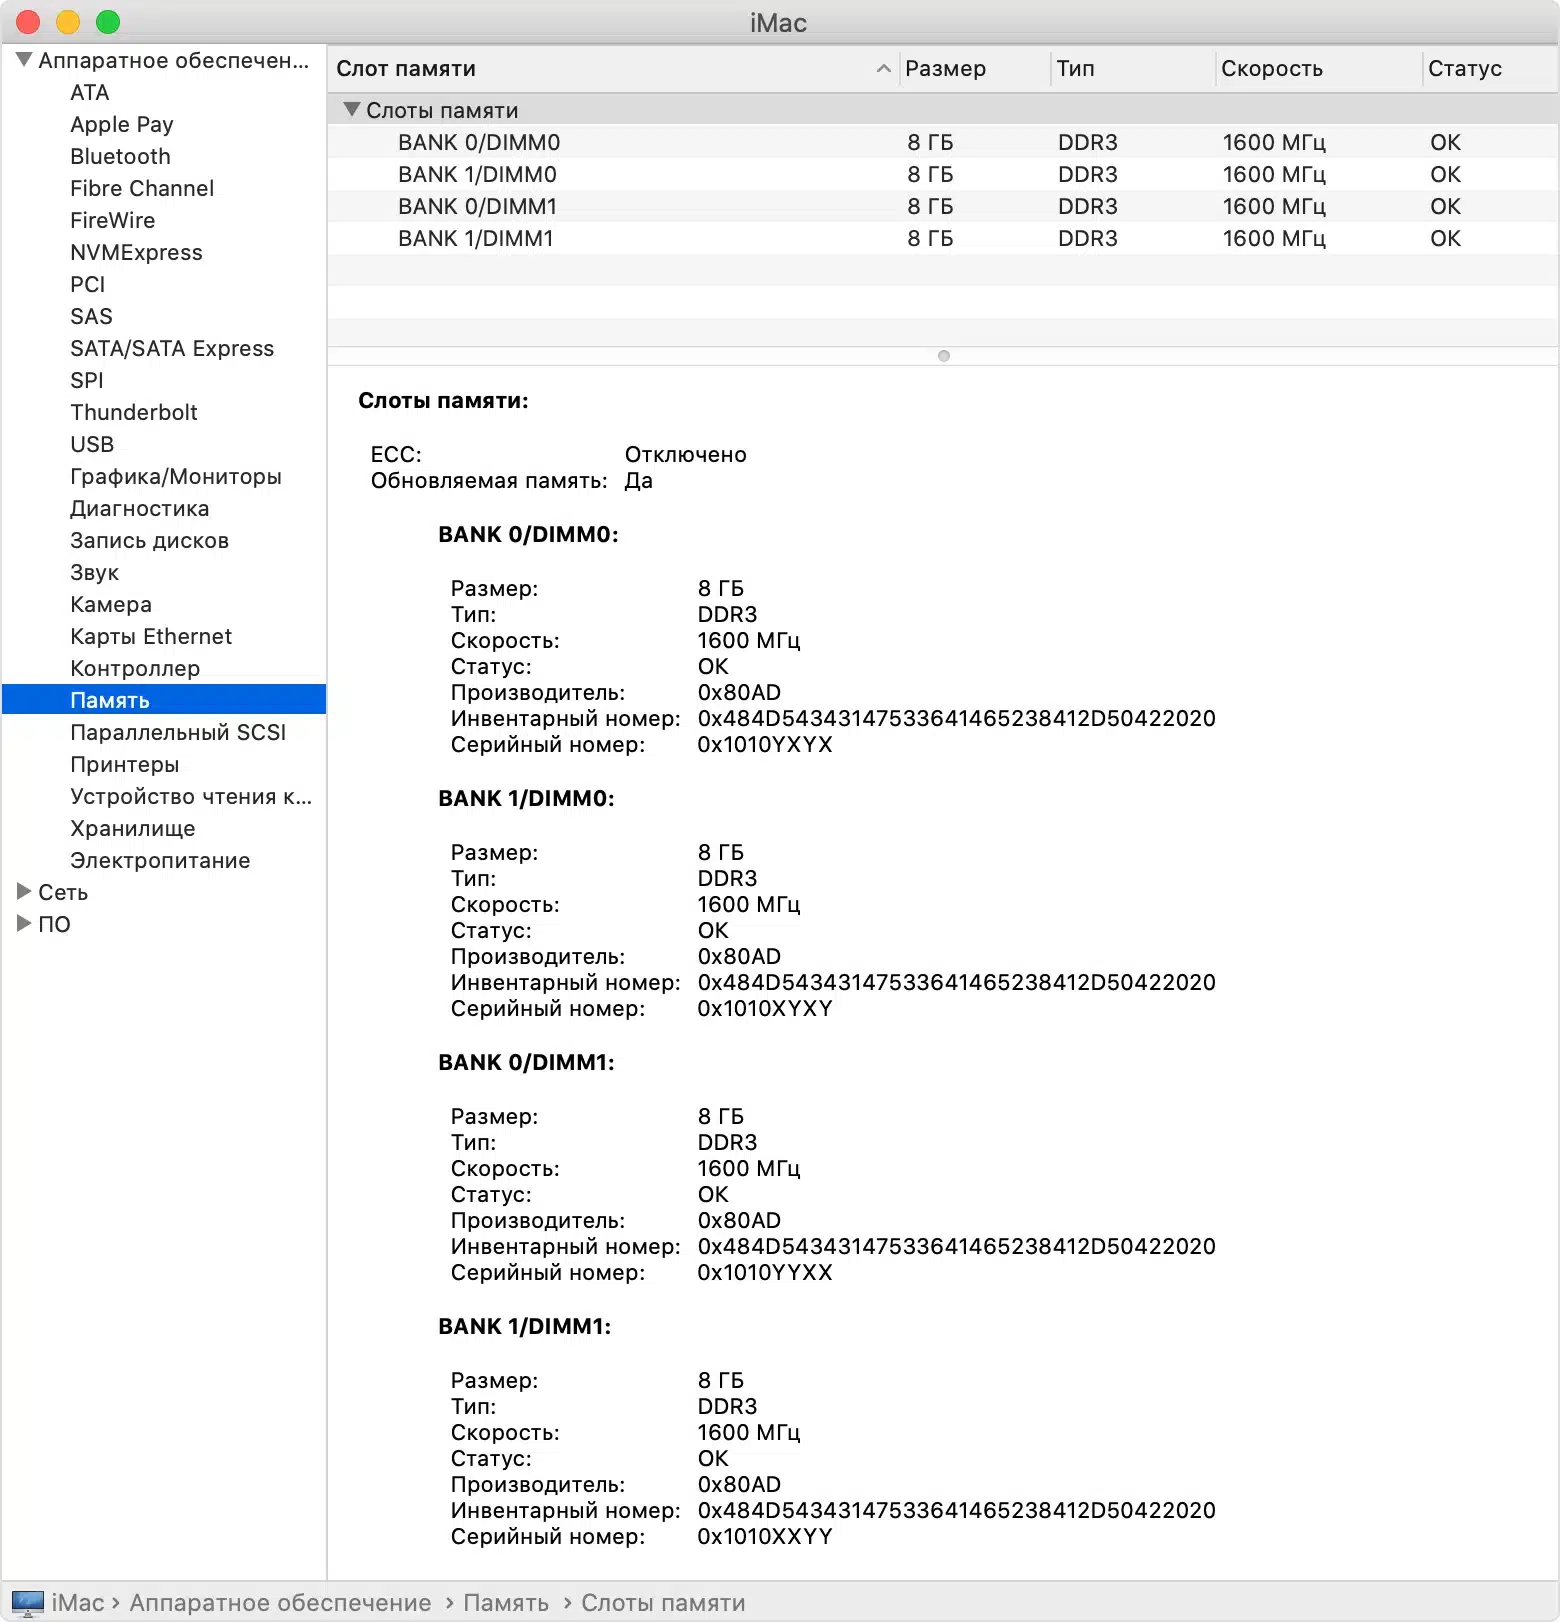Click the BANK 0/DIMM0: details heading
Image resolution: width=1560 pixels, height=1622 pixels.
[x=528, y=534]
